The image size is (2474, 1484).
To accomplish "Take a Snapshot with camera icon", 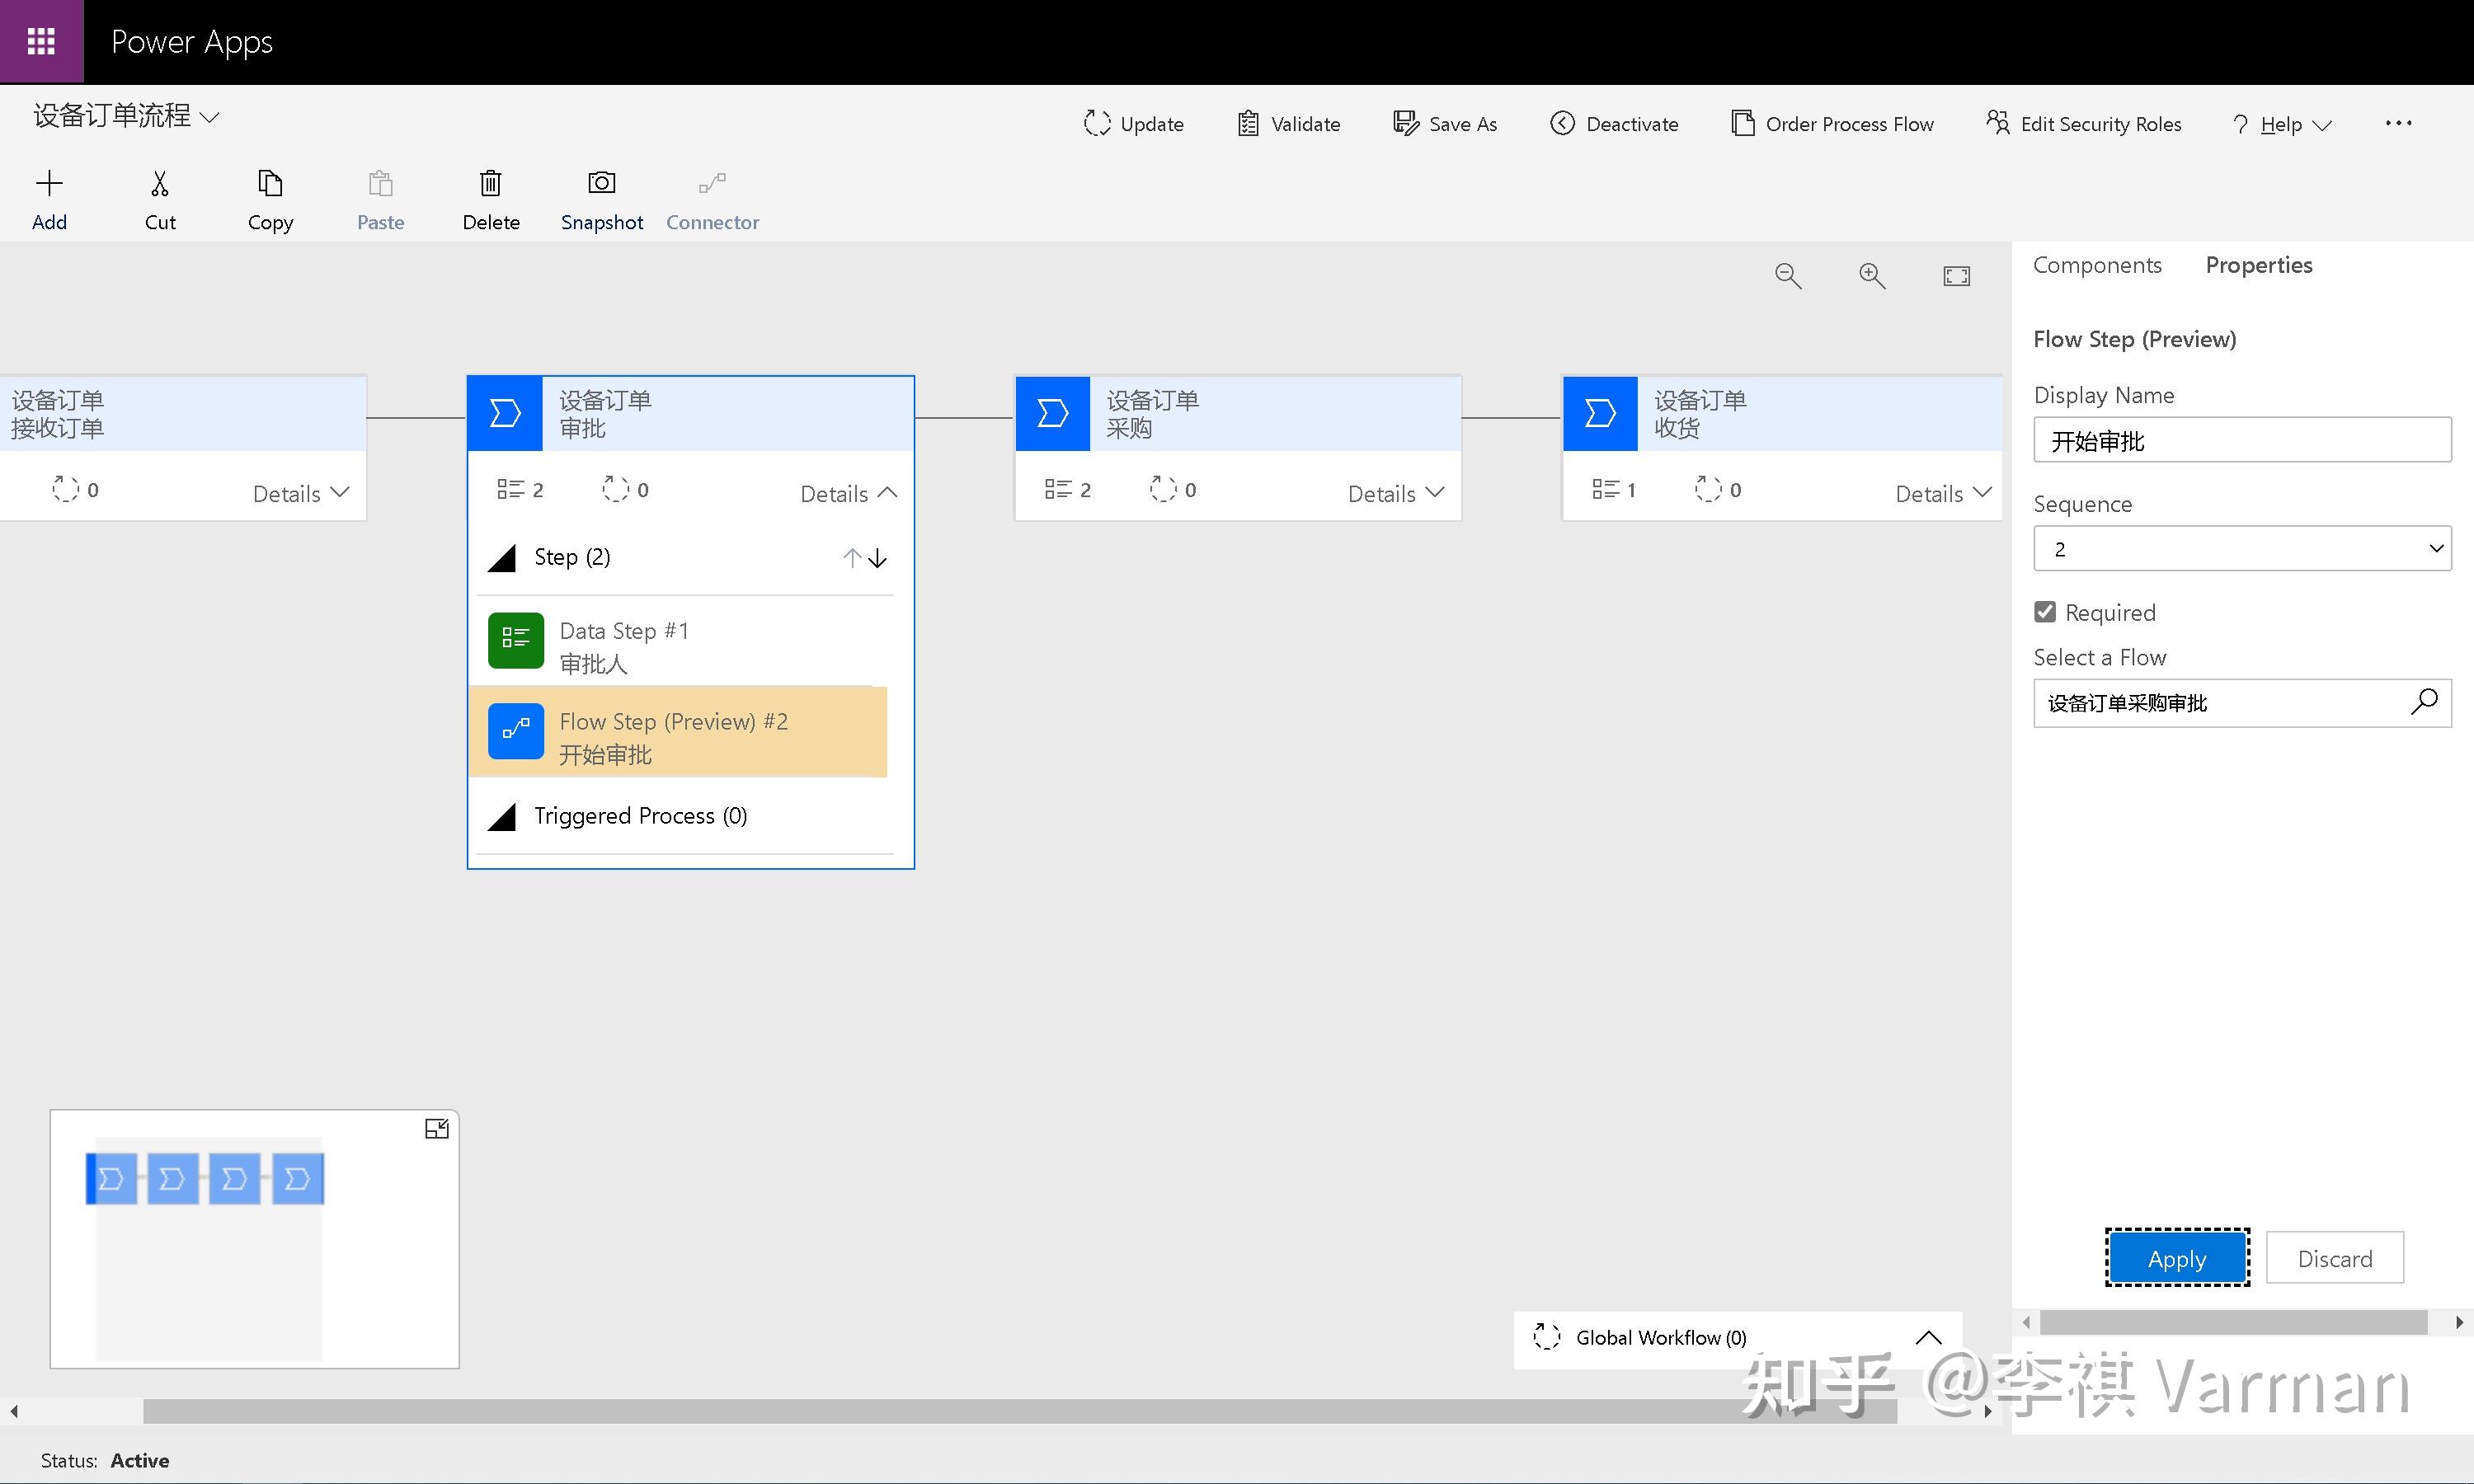I will pos(601,183).
